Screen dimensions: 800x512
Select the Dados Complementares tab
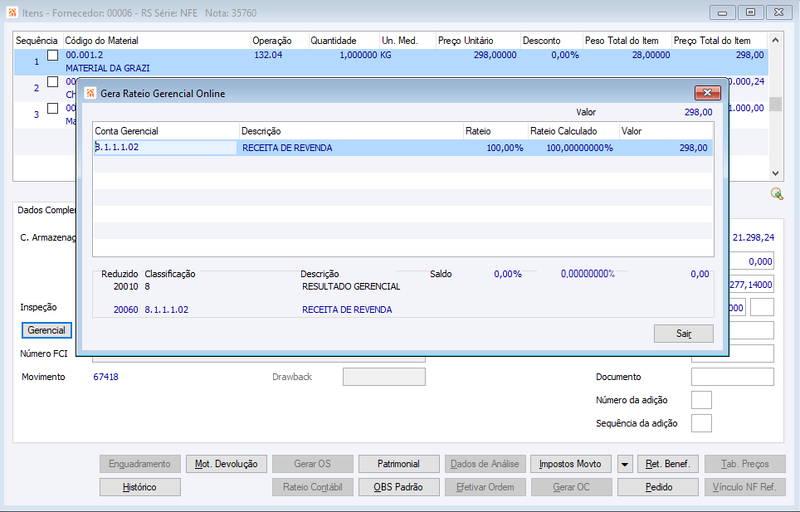point(46,210)
